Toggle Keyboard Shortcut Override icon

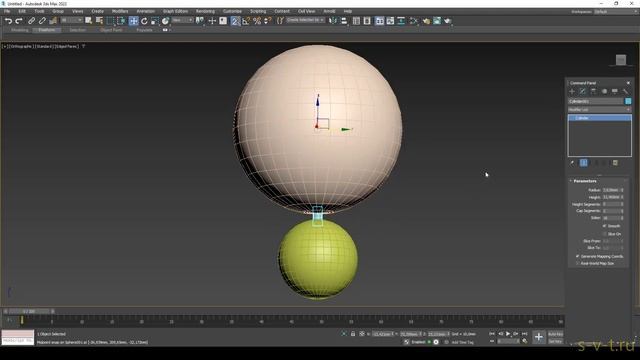point(223,21)
